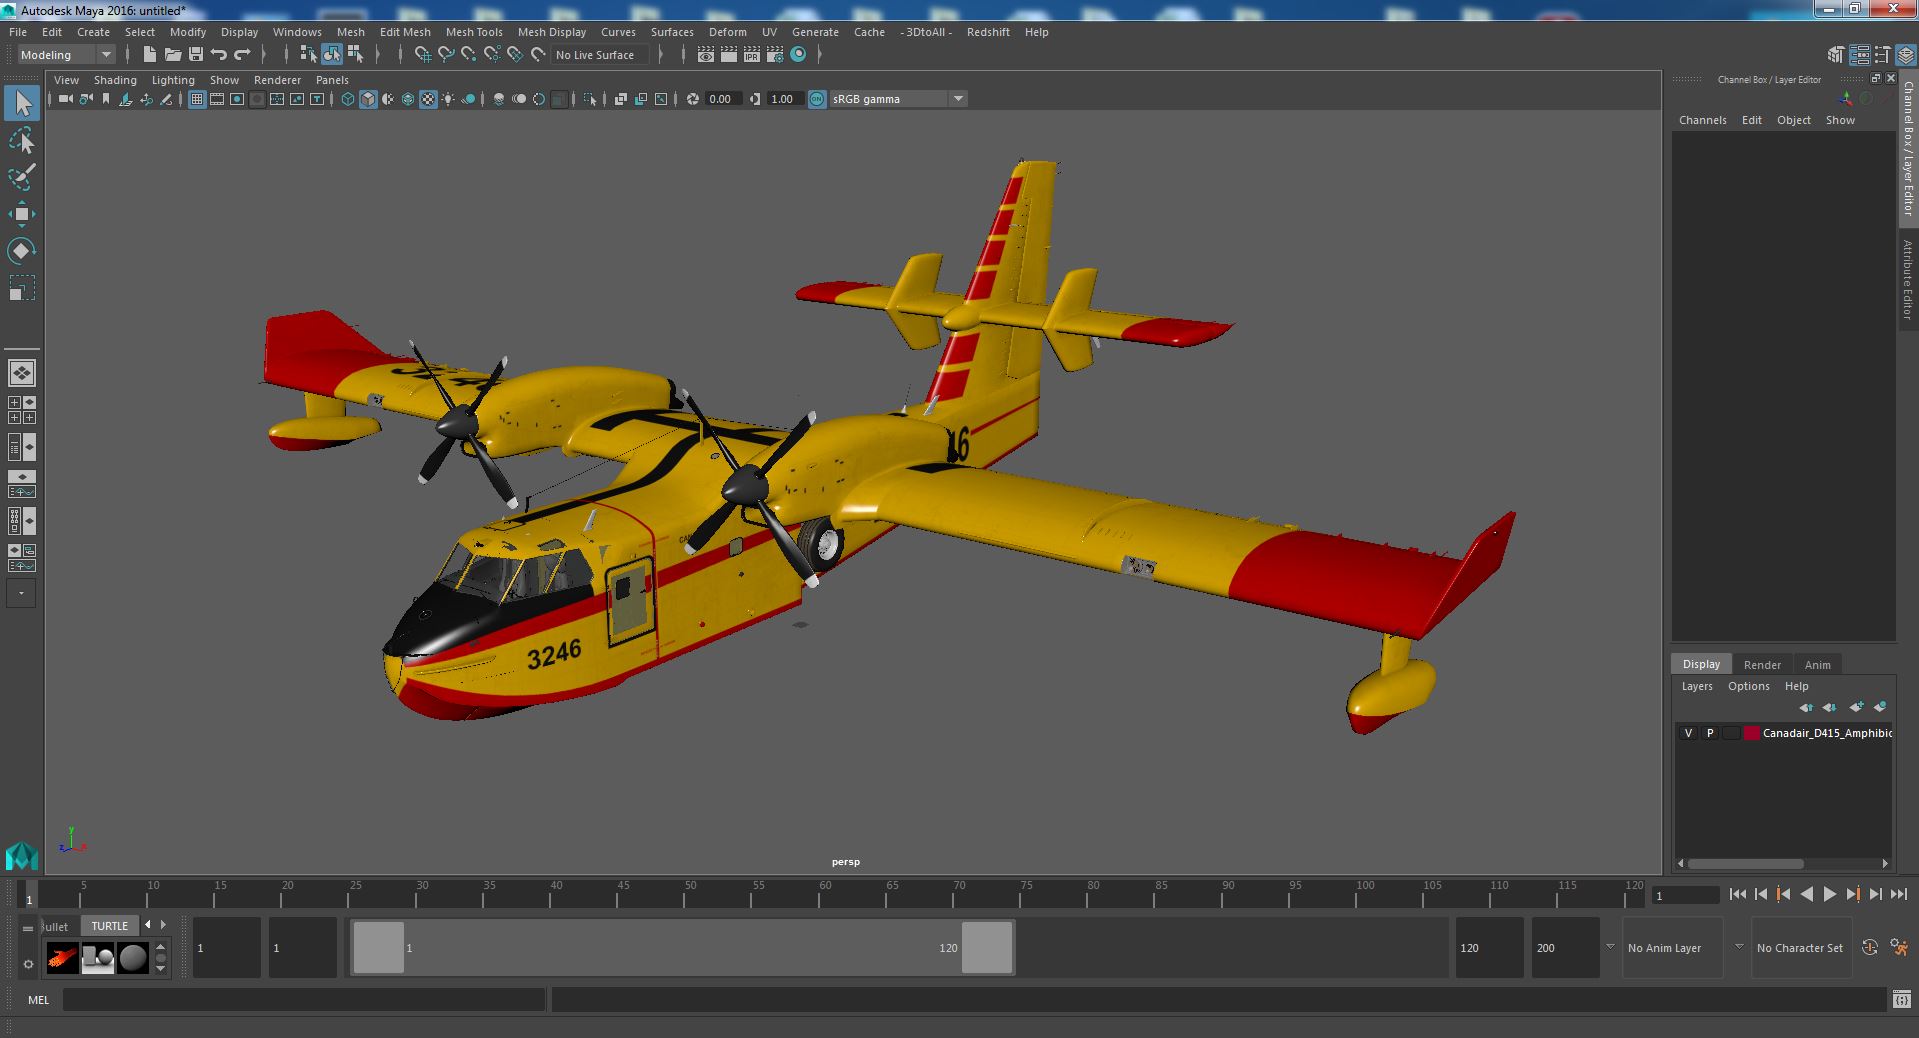
Task: Click the Hypershade circular icon
Action: 798,55
